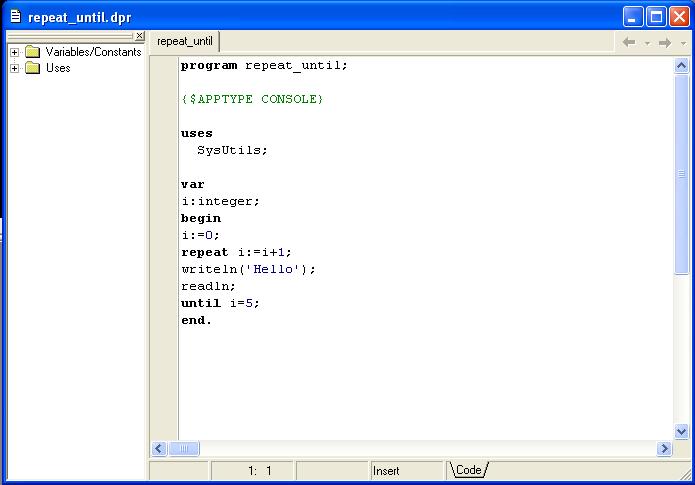Click the 'begin' keyword line
695x485 pixels.
tap(201, 218)
